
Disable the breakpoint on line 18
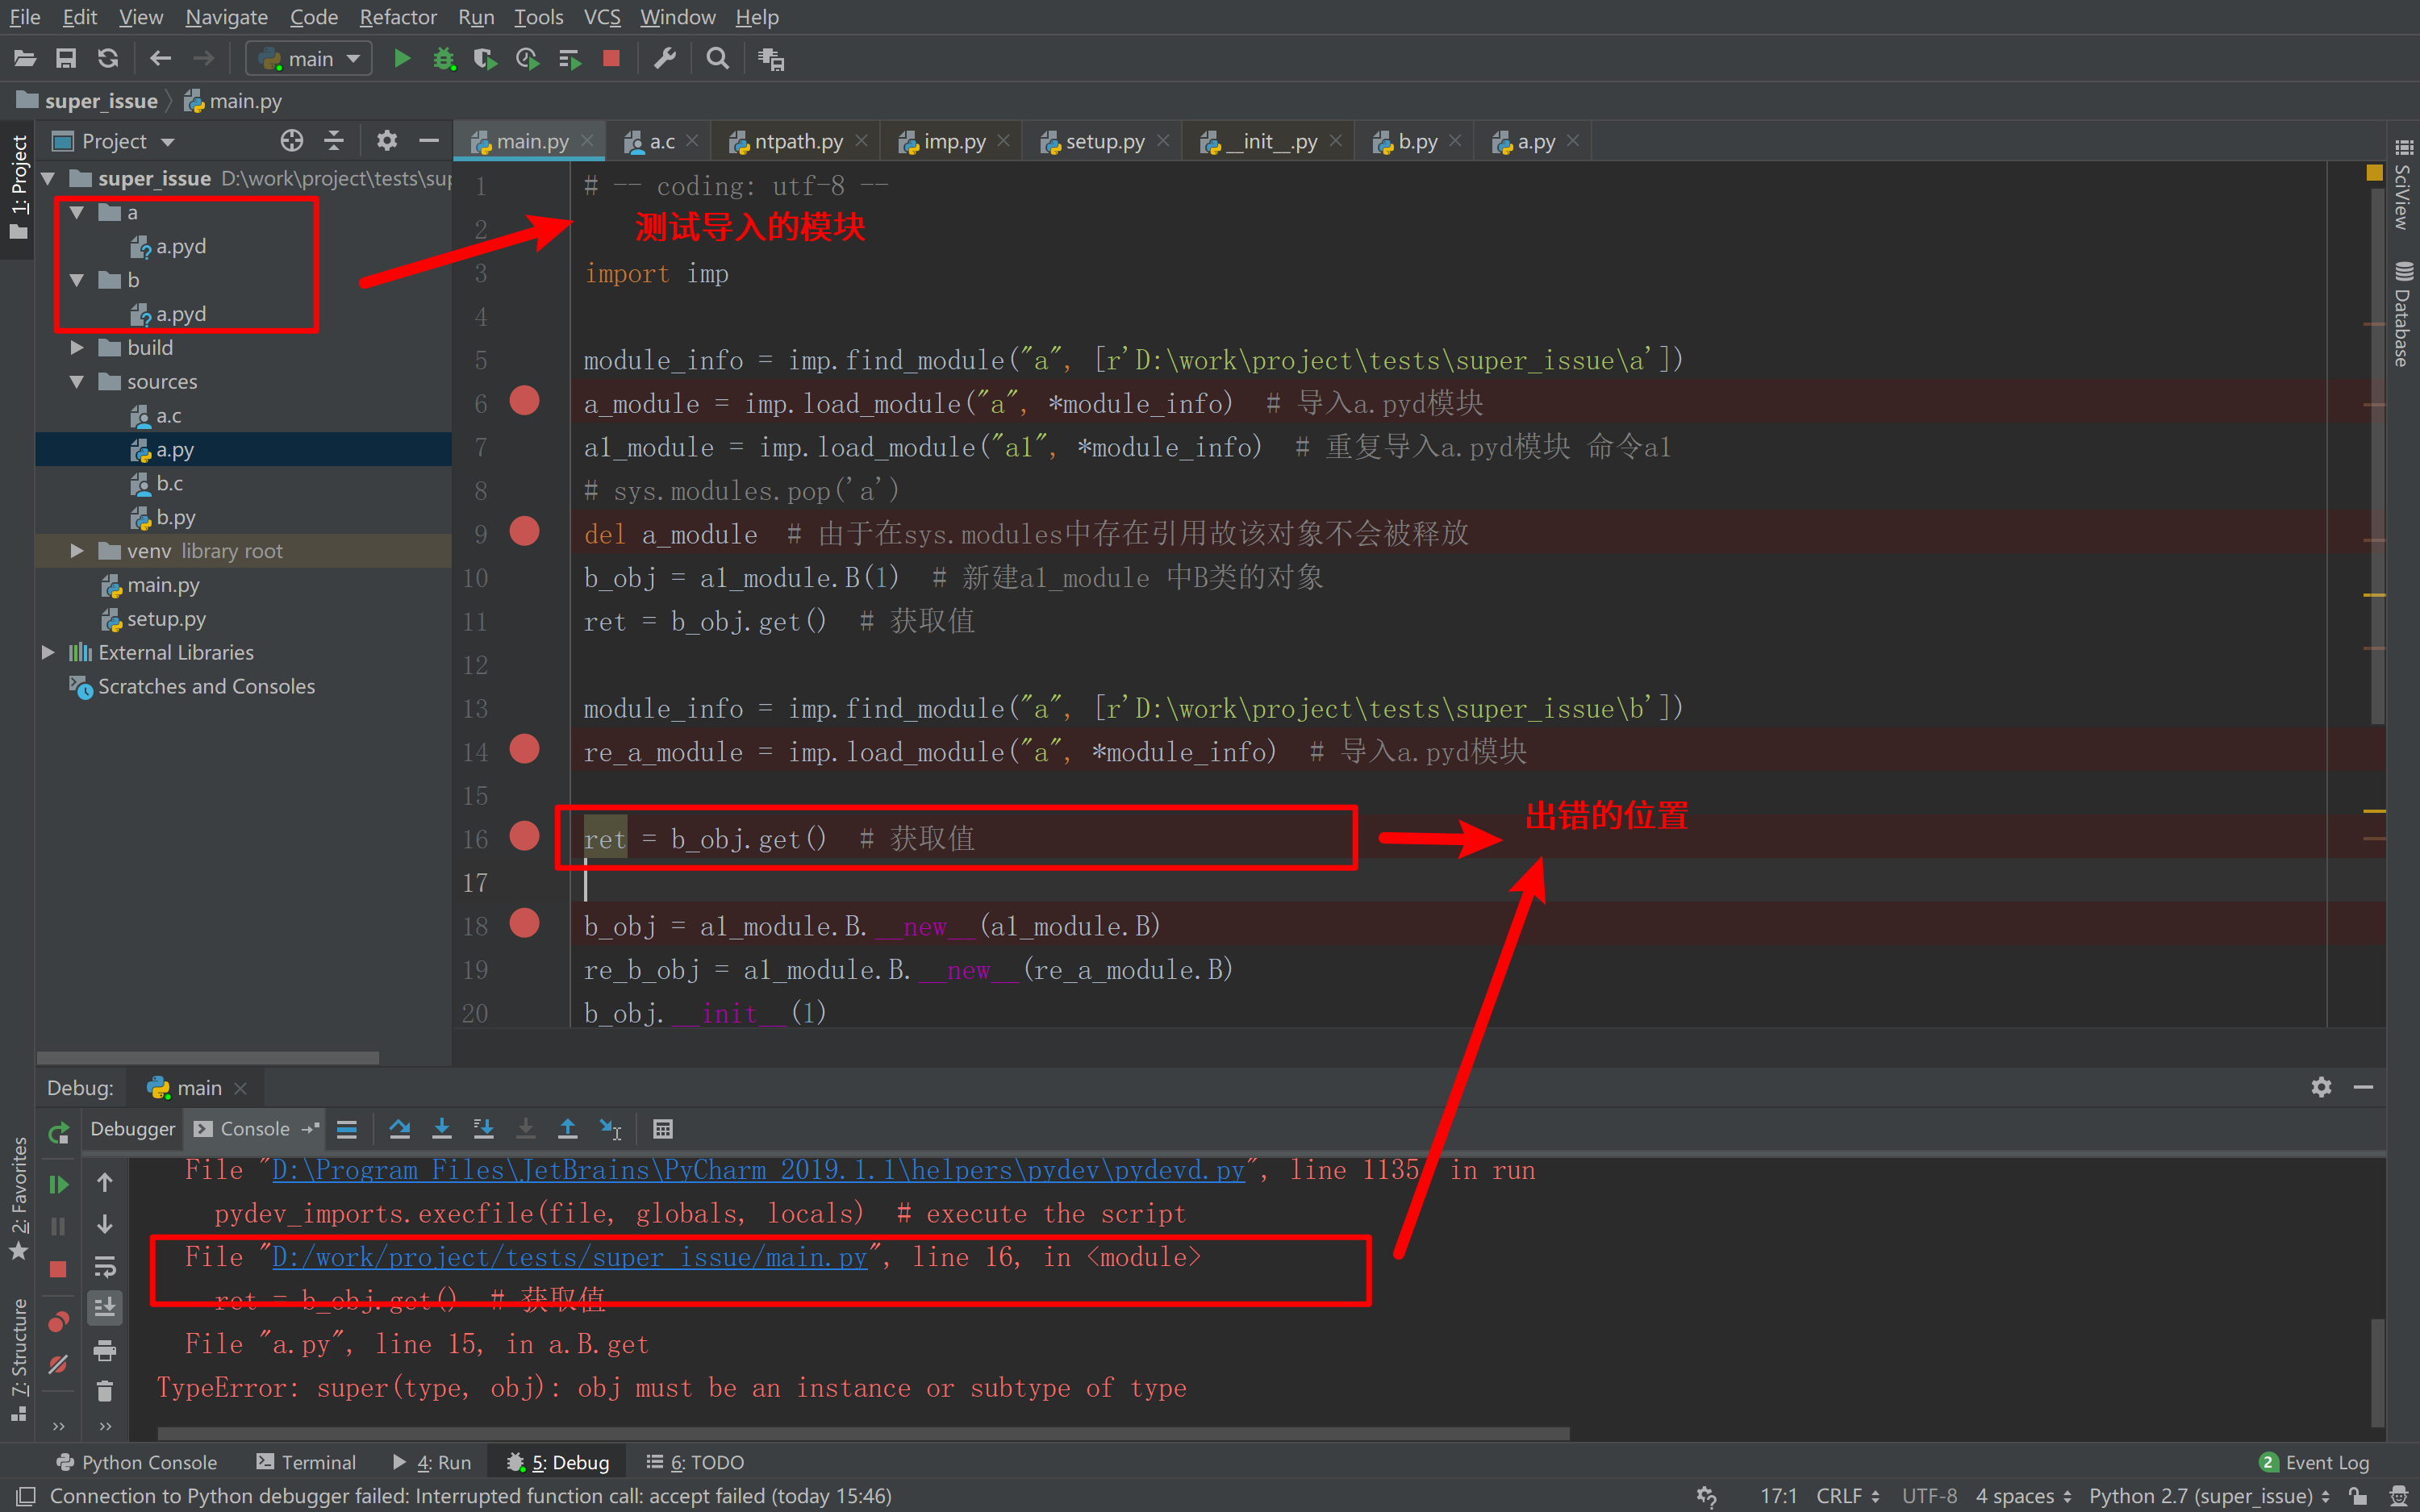coord(524,924)
